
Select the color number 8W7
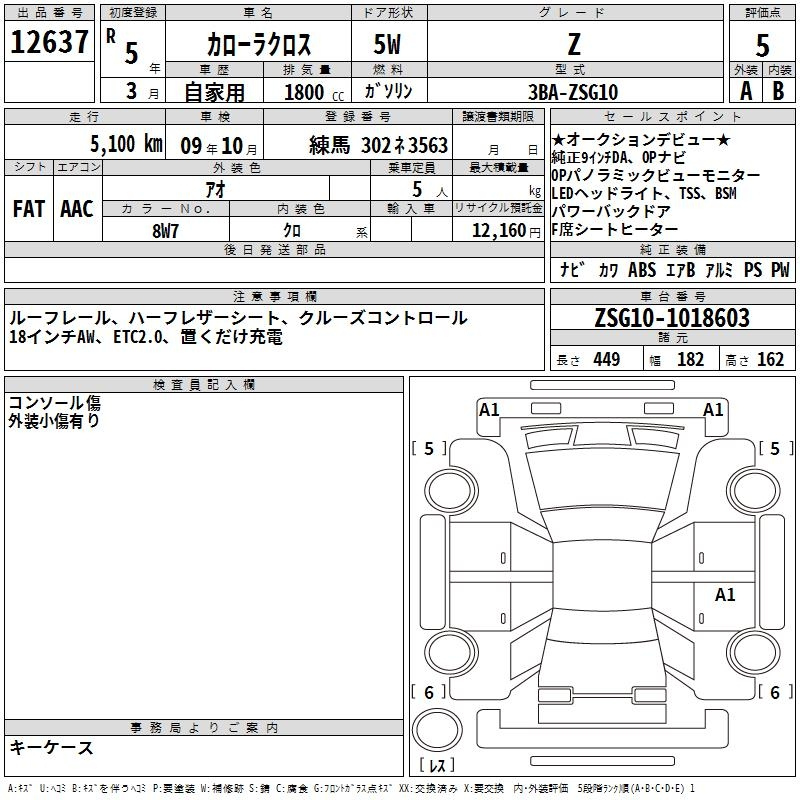[166, 230]
